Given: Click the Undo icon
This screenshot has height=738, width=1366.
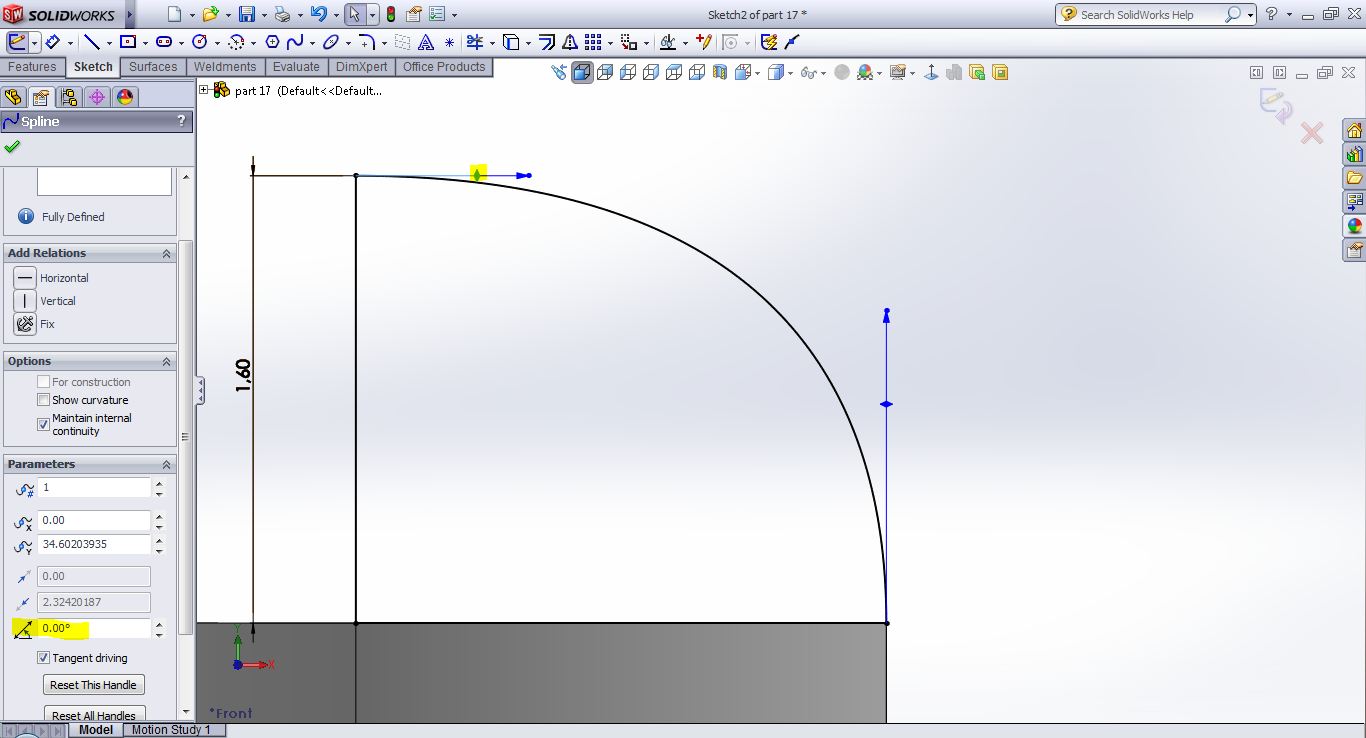Looking at the screenshot, I should point(318,14).
